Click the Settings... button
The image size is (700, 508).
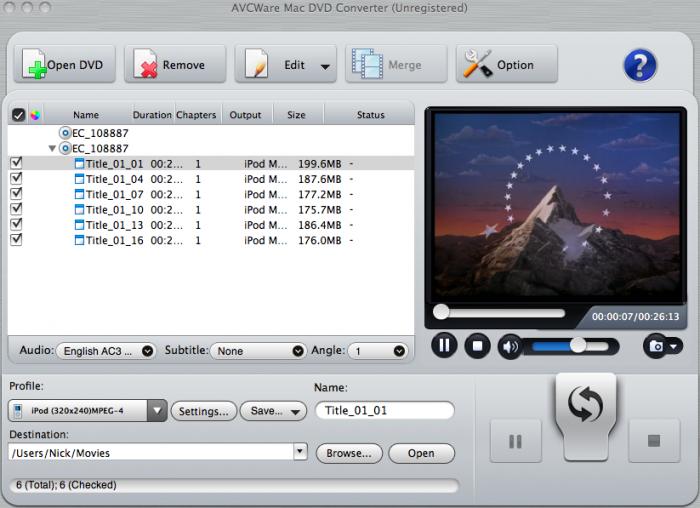(204, 411)
